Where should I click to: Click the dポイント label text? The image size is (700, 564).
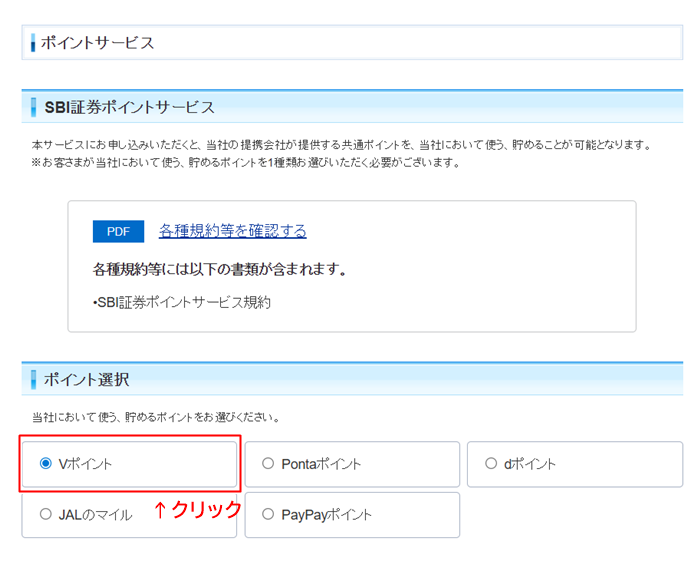pyautogui.click(x=530, y=464)
